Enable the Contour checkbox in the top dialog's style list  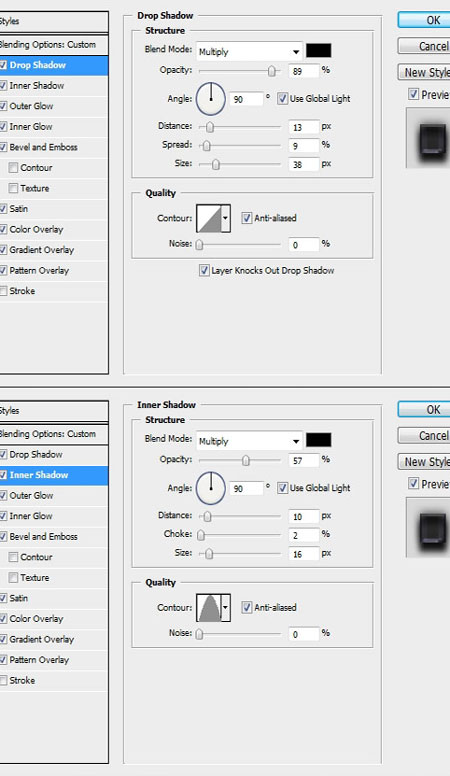coord(13,168)
